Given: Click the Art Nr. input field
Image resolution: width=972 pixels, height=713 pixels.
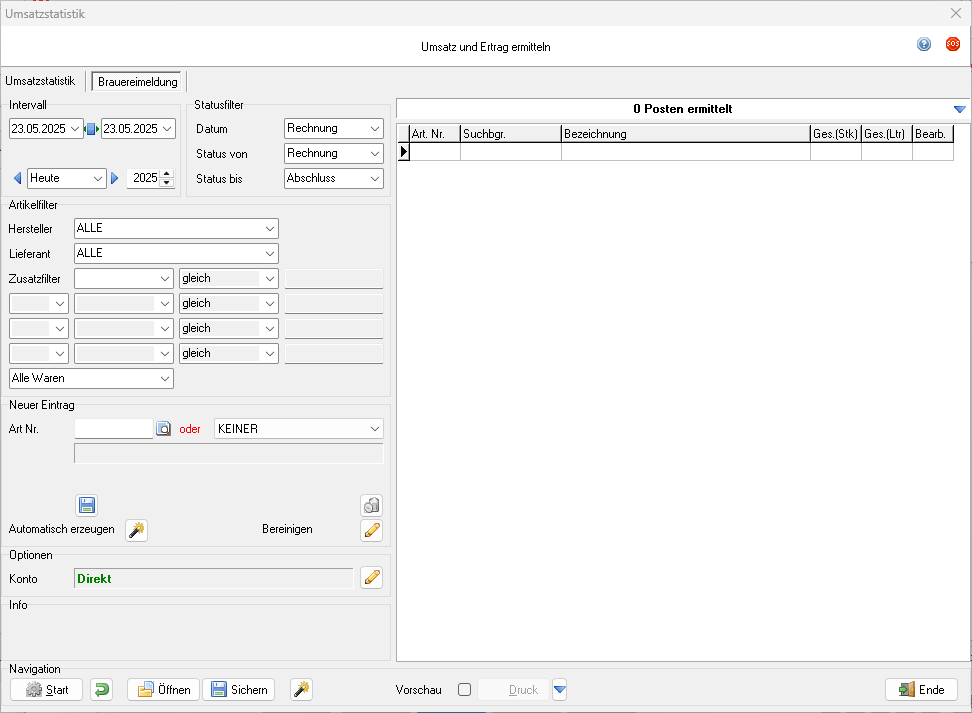Looking at the screenshot, I should tap(113, 429).
